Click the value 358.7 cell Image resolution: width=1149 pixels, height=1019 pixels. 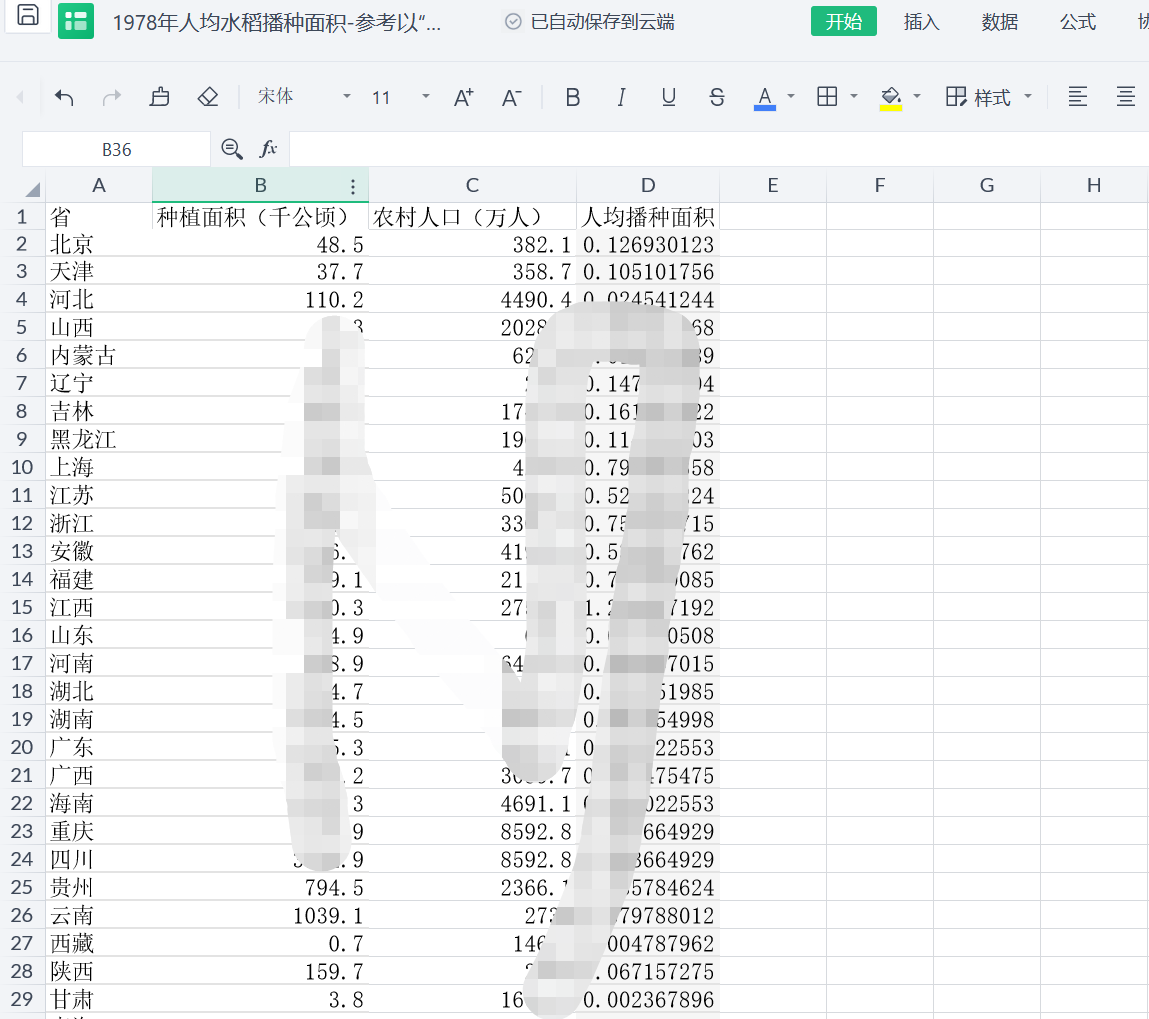coord(472,272)
